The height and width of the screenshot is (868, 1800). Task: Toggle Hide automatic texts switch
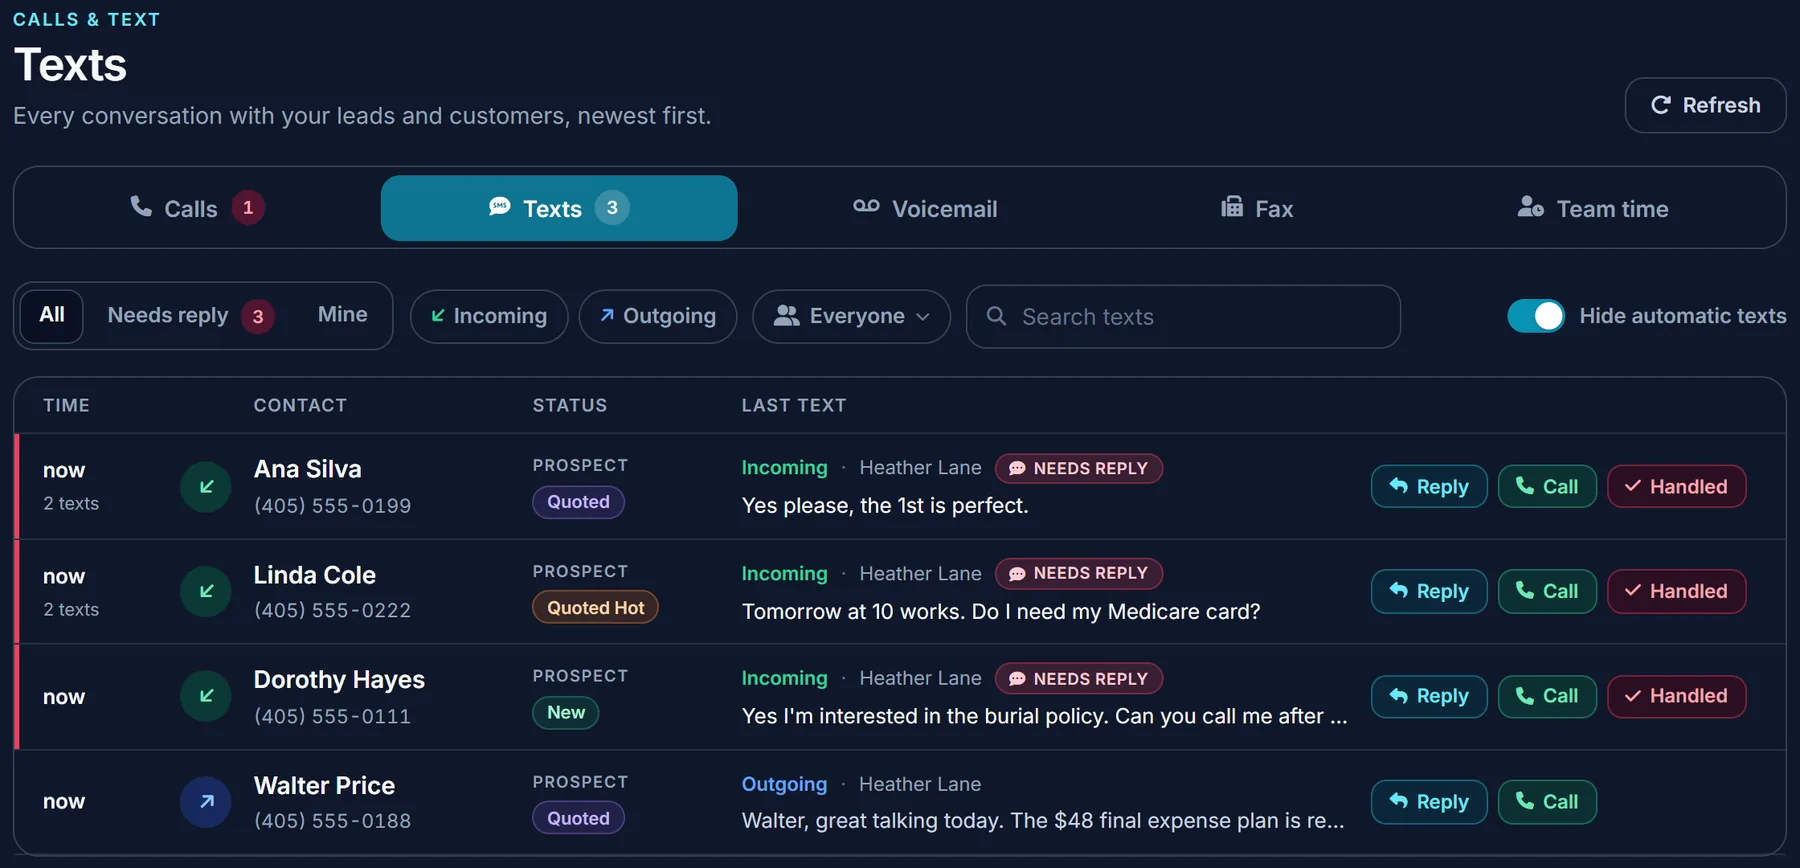coord(1536,316)
